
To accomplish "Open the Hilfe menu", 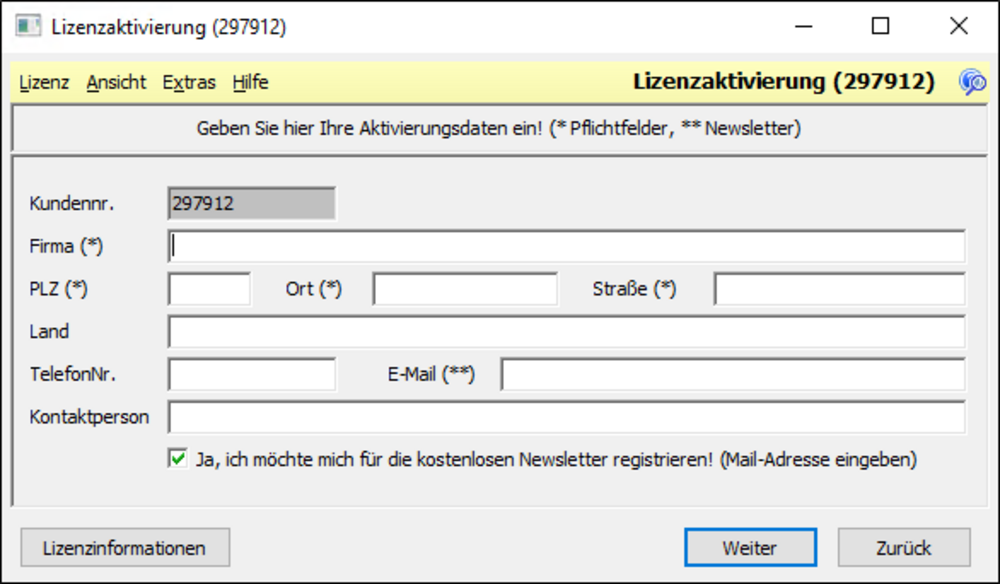I will (x=250, y=82).
